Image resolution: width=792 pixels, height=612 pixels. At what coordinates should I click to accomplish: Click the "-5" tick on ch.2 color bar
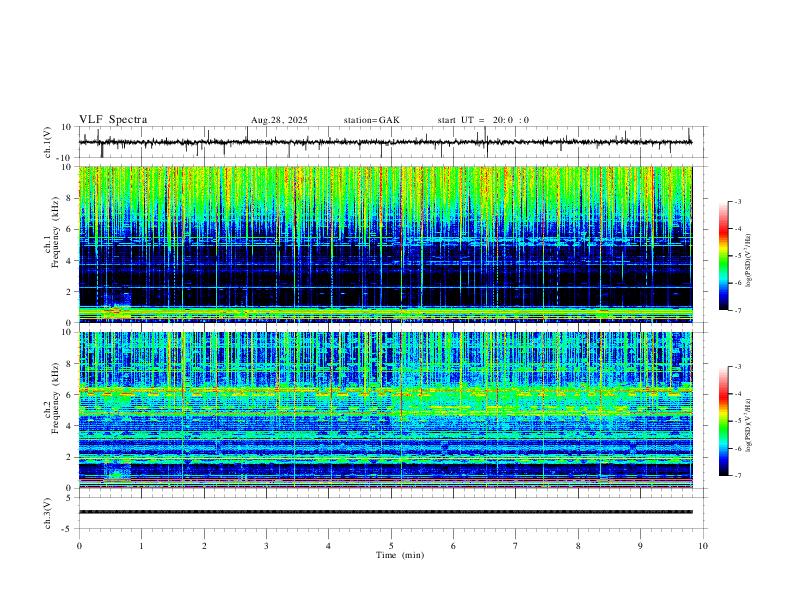[x=737, y=421]
